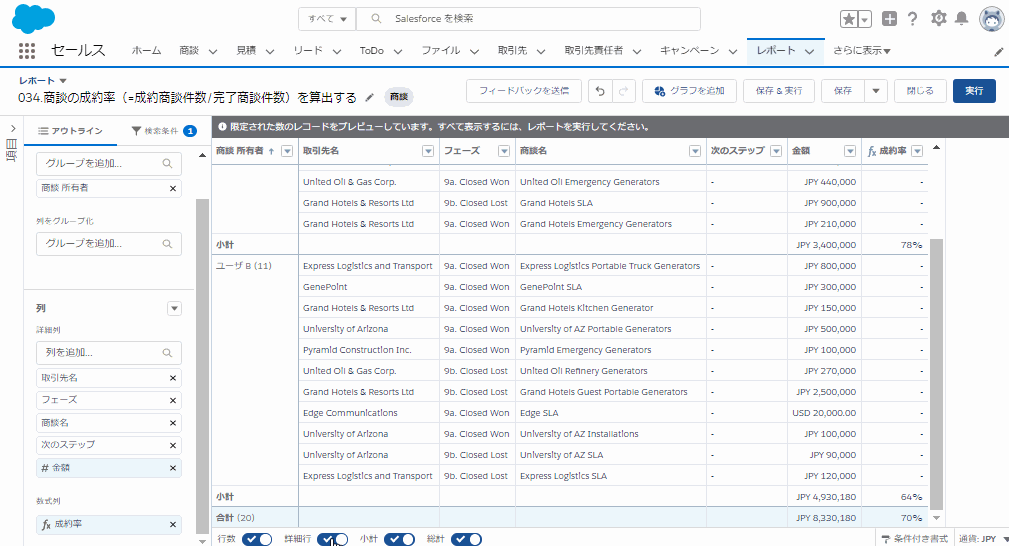Viewport: 1009px width, 546px height.
Task: Click the Salesforce を検索 search field
Action: pos(528,19)
